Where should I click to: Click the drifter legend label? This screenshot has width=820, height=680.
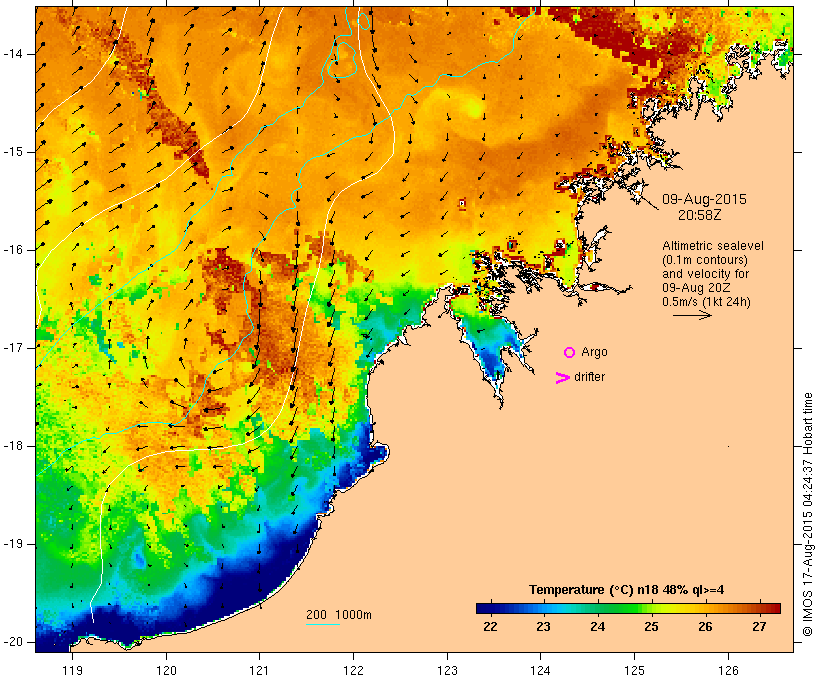589,377
